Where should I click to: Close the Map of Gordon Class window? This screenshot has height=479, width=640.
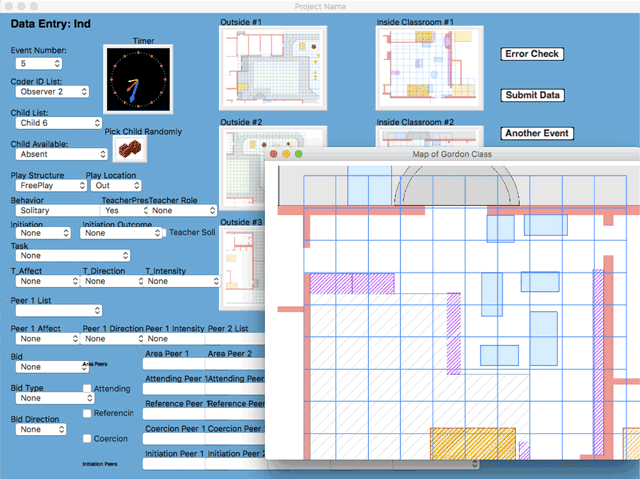273,154
